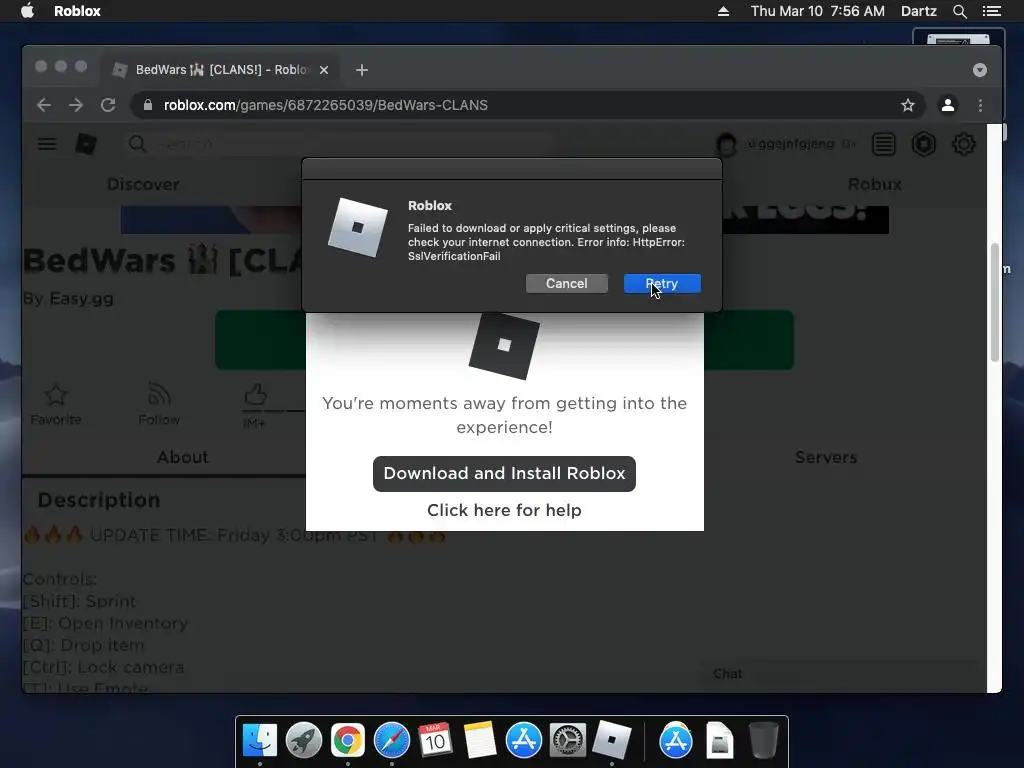Reload the Roblox page
This screenshot has height=768, width=1024.
[108, 105]
